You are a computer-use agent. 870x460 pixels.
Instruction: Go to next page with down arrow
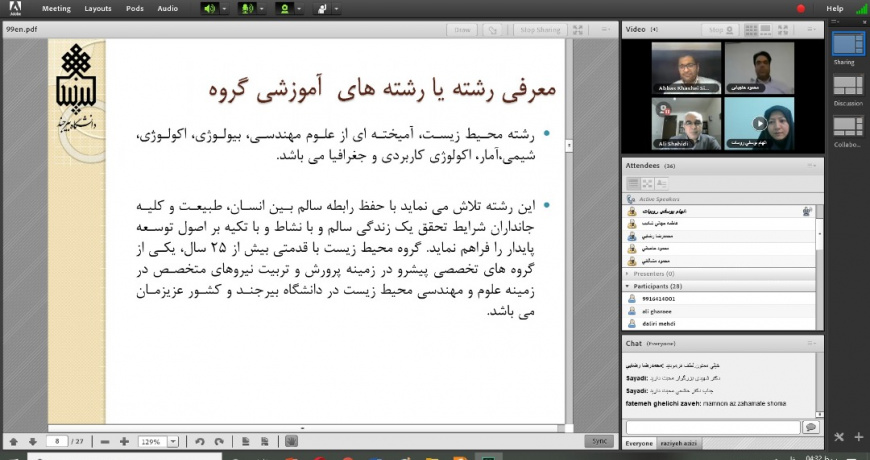click(33, 442)
